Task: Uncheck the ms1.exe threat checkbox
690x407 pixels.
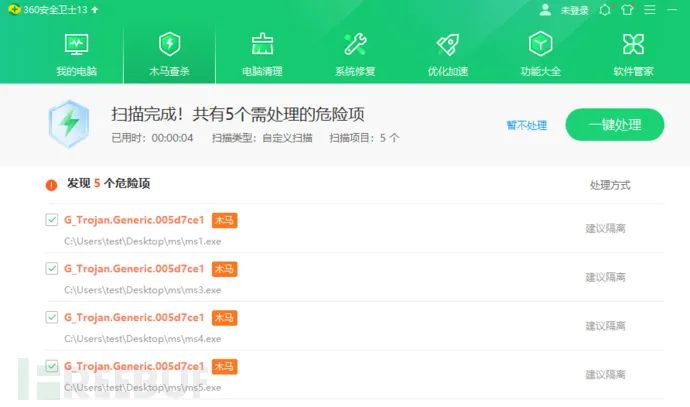Action: 51,220
